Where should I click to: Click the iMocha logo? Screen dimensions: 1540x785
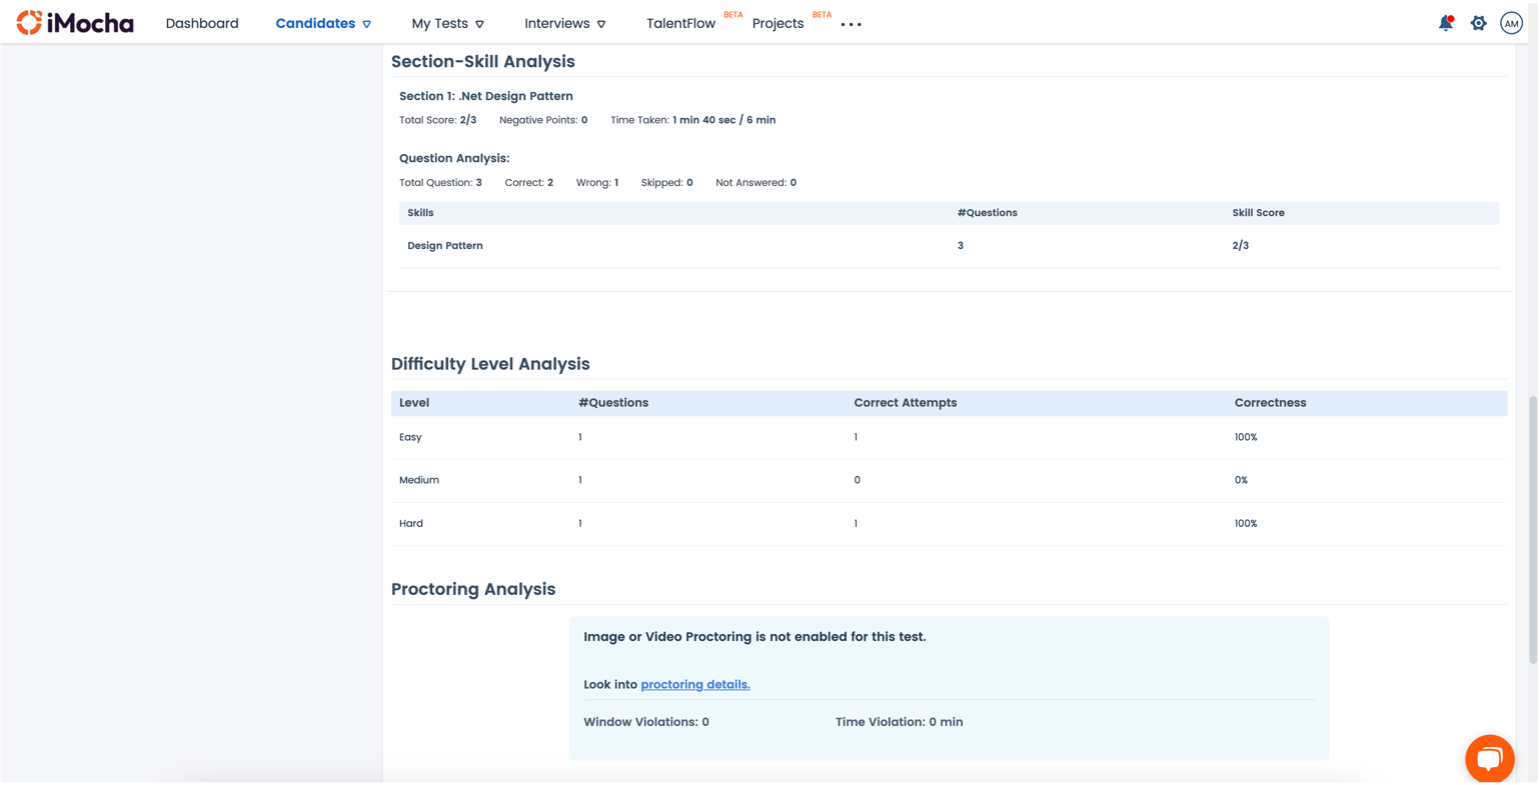[75, 23]
